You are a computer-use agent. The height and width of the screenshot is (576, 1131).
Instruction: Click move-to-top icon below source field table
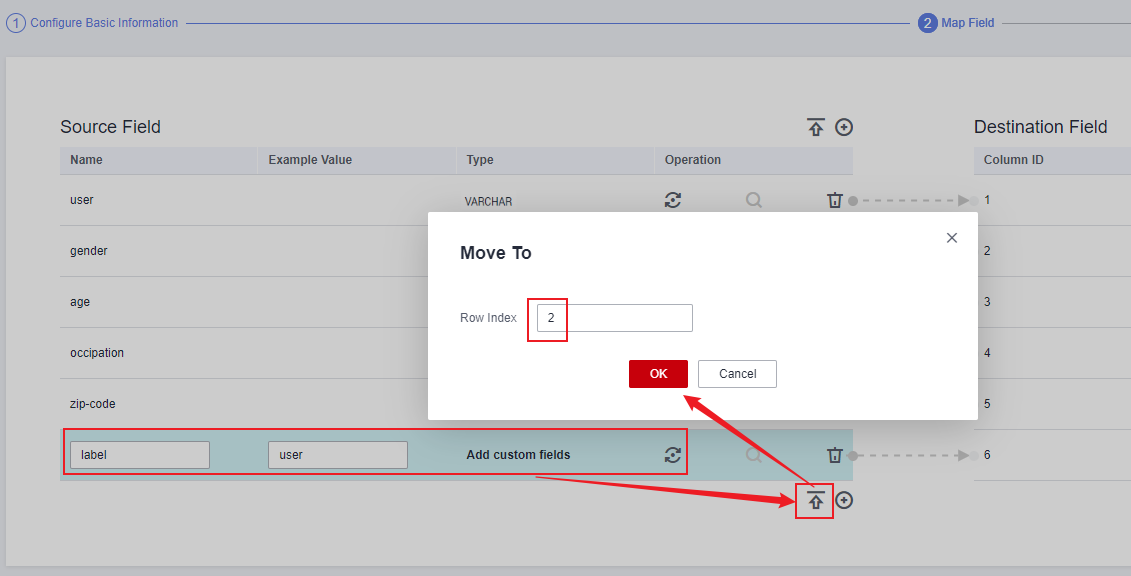[x=816, y=500]
